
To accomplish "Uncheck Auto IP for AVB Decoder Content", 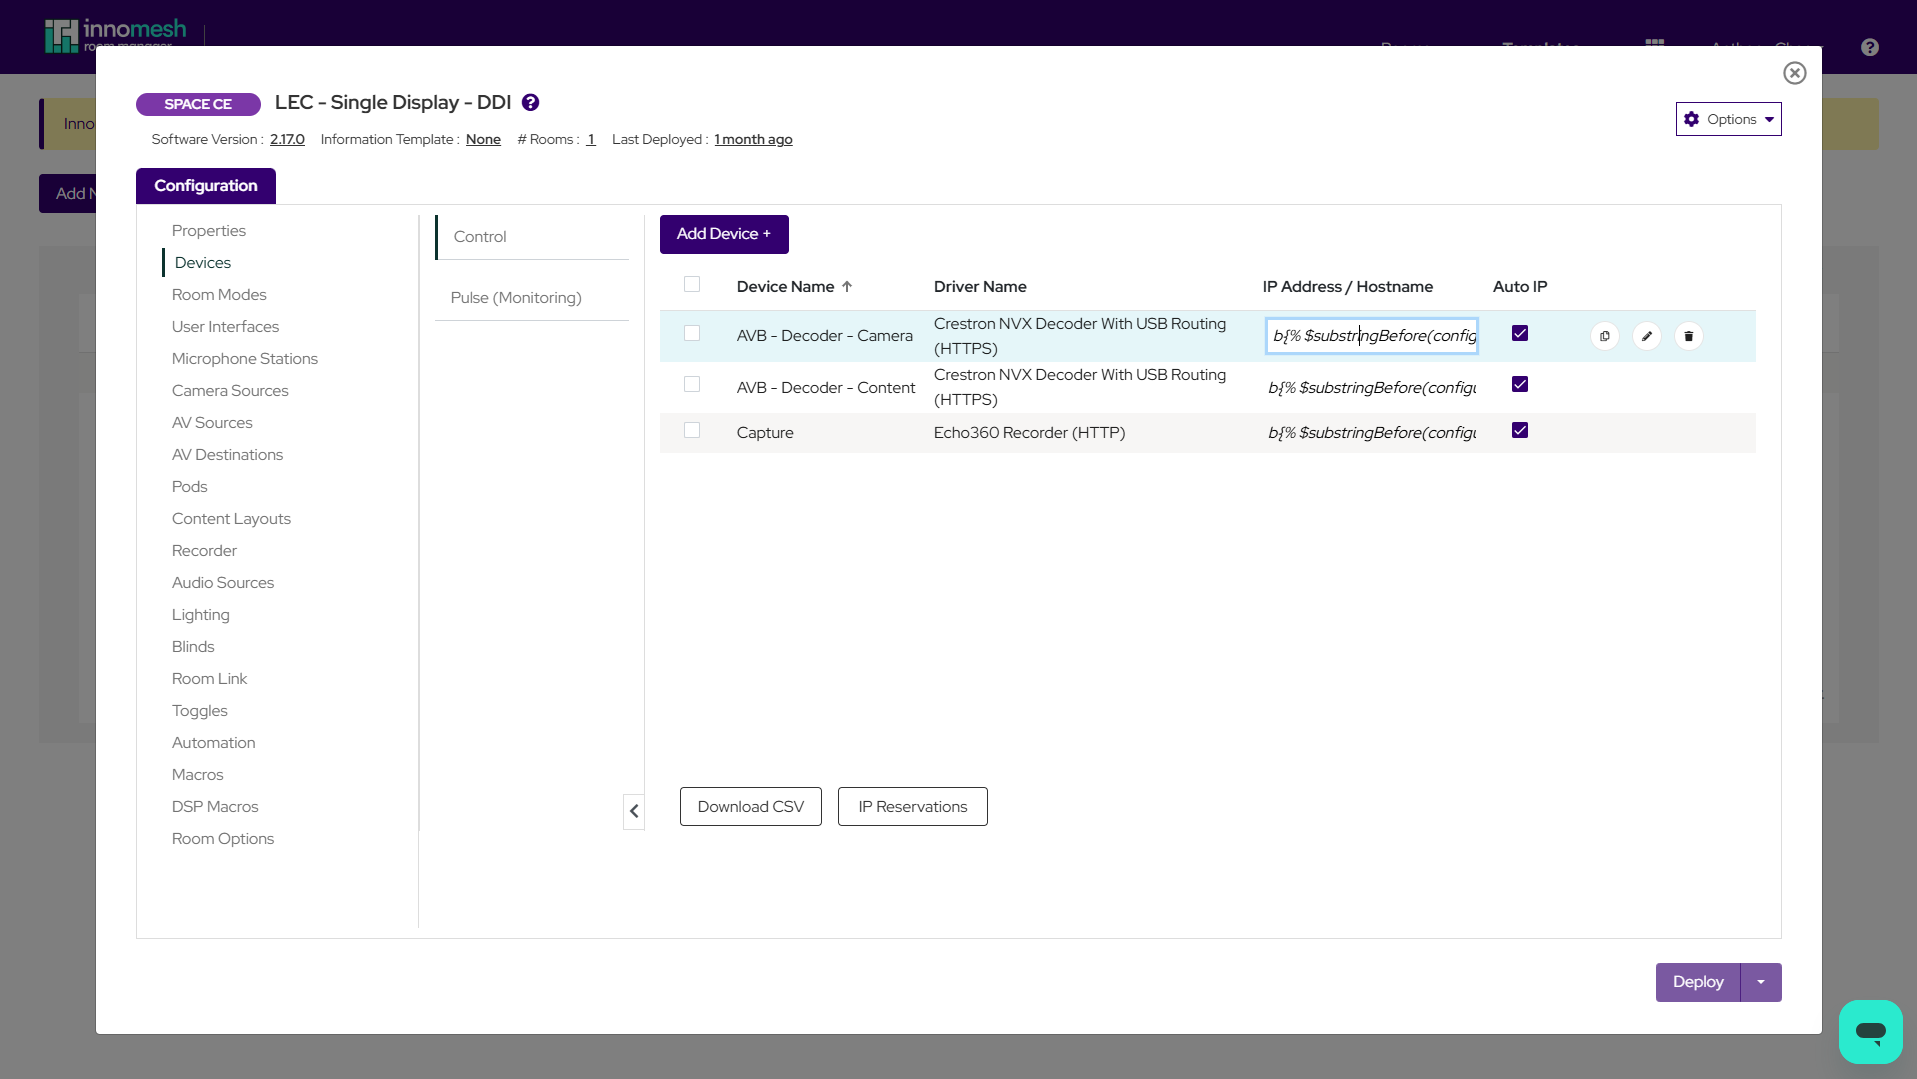I will (1519, 384).
